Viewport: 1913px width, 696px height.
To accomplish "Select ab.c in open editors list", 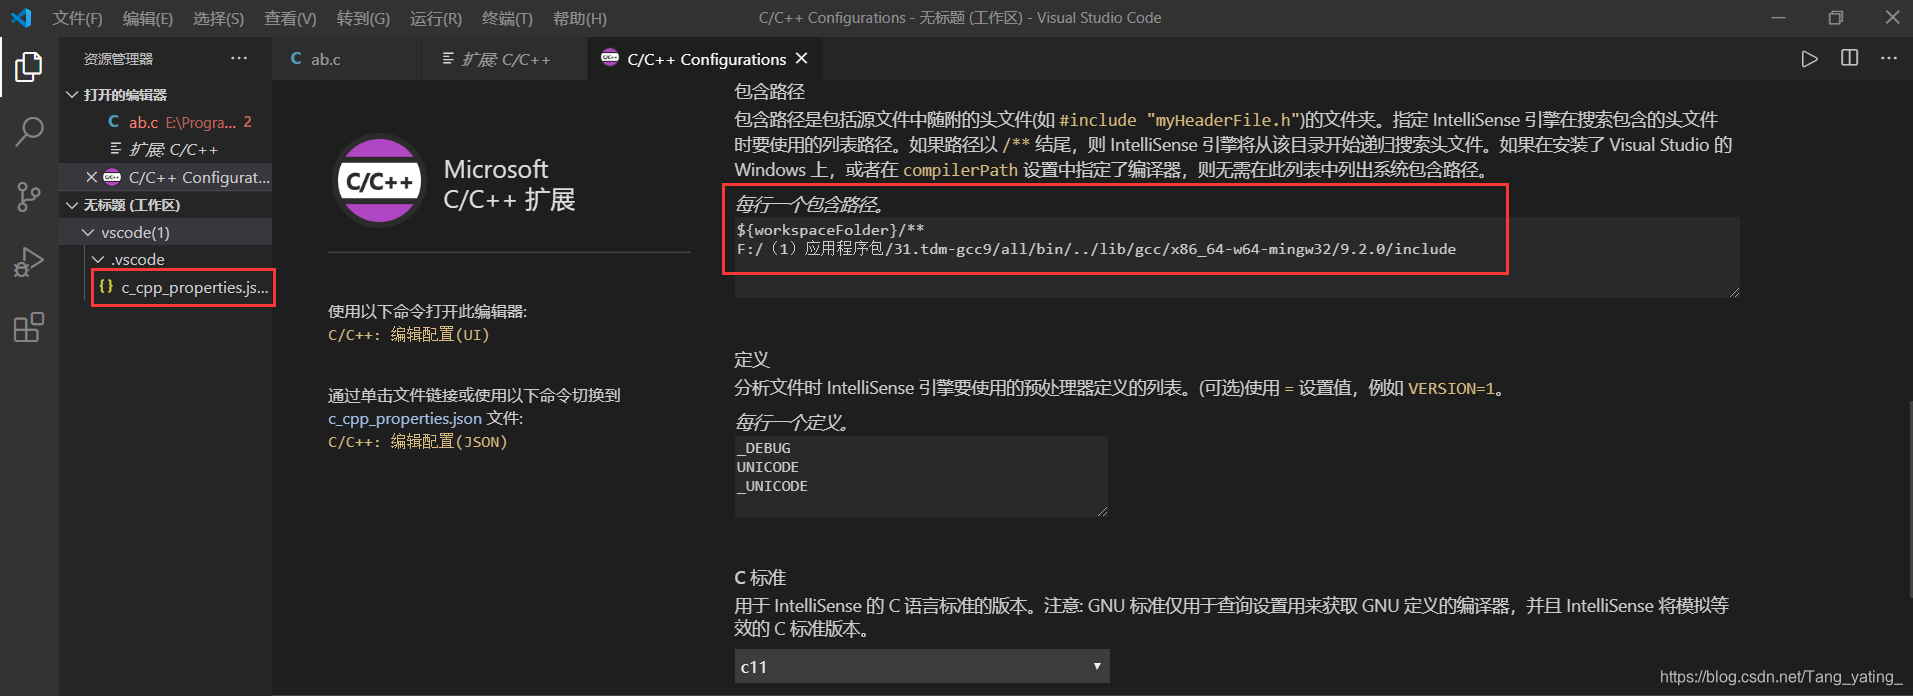I will 166,122.
